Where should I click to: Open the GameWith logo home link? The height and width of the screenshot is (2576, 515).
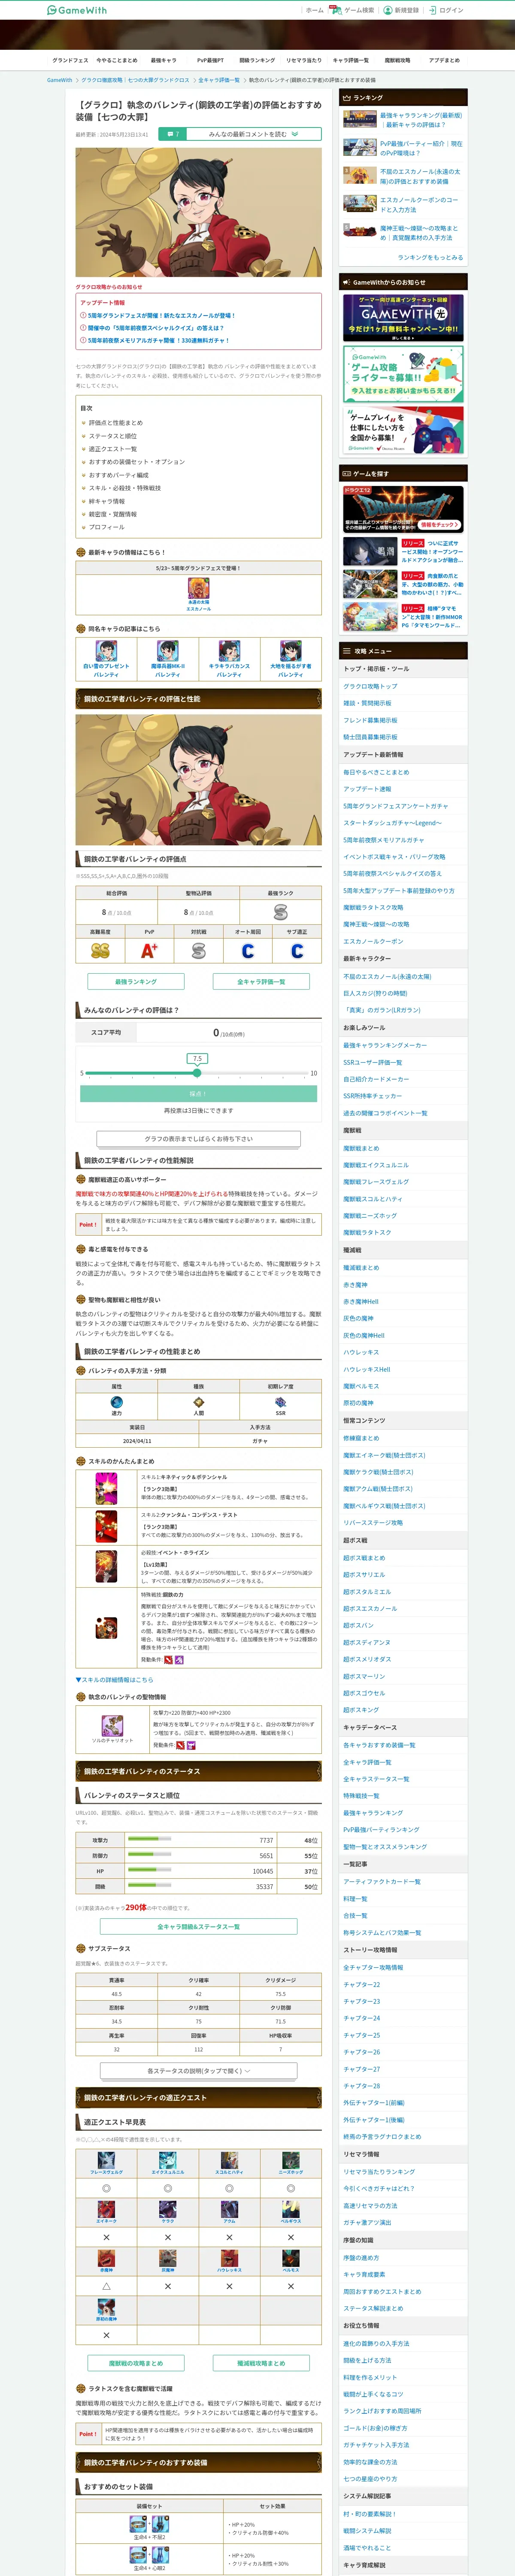coord(76,10)
